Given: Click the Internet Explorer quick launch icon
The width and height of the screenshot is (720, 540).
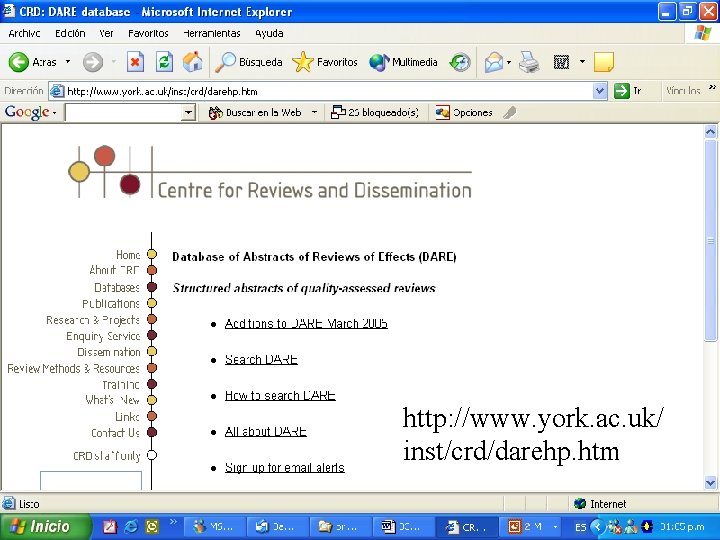Looking at the screenshot, I should (131, 526).
